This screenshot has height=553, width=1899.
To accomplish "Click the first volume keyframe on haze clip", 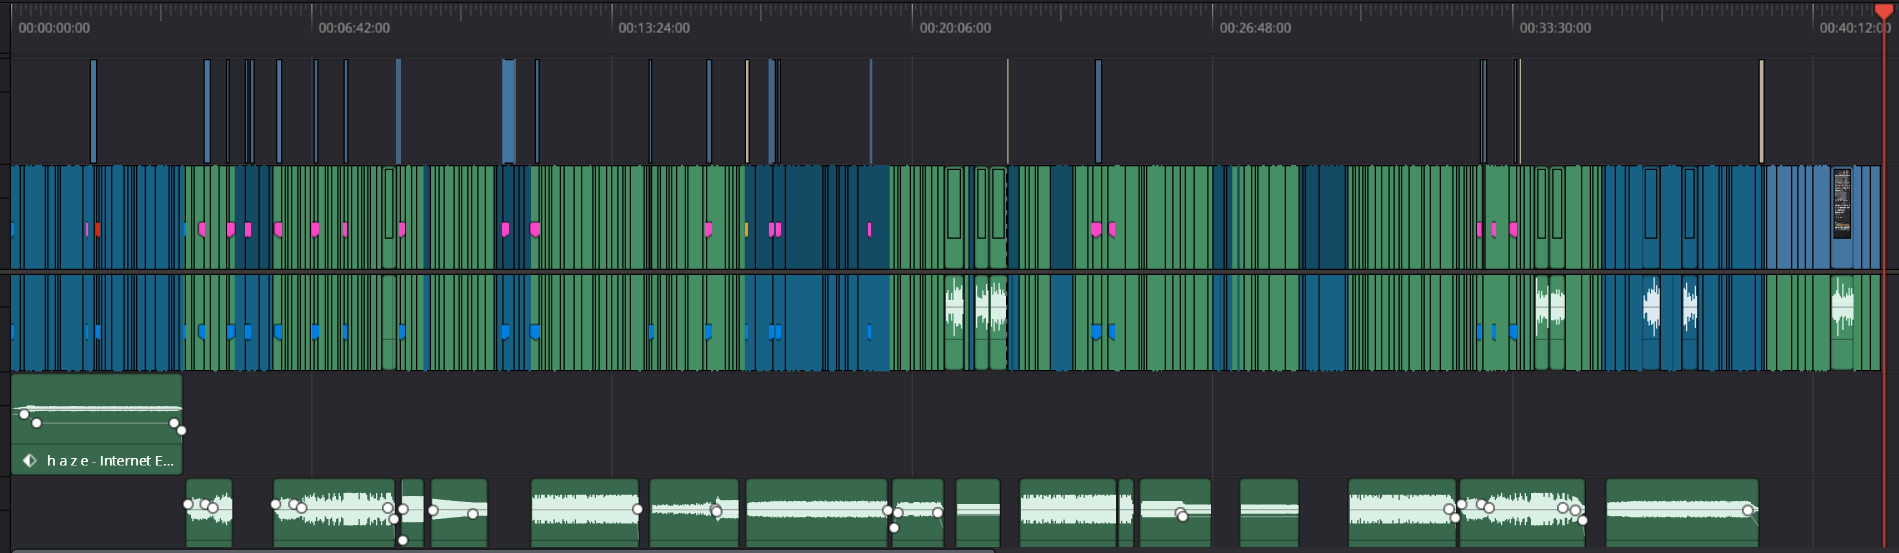I will pos(24,414).
